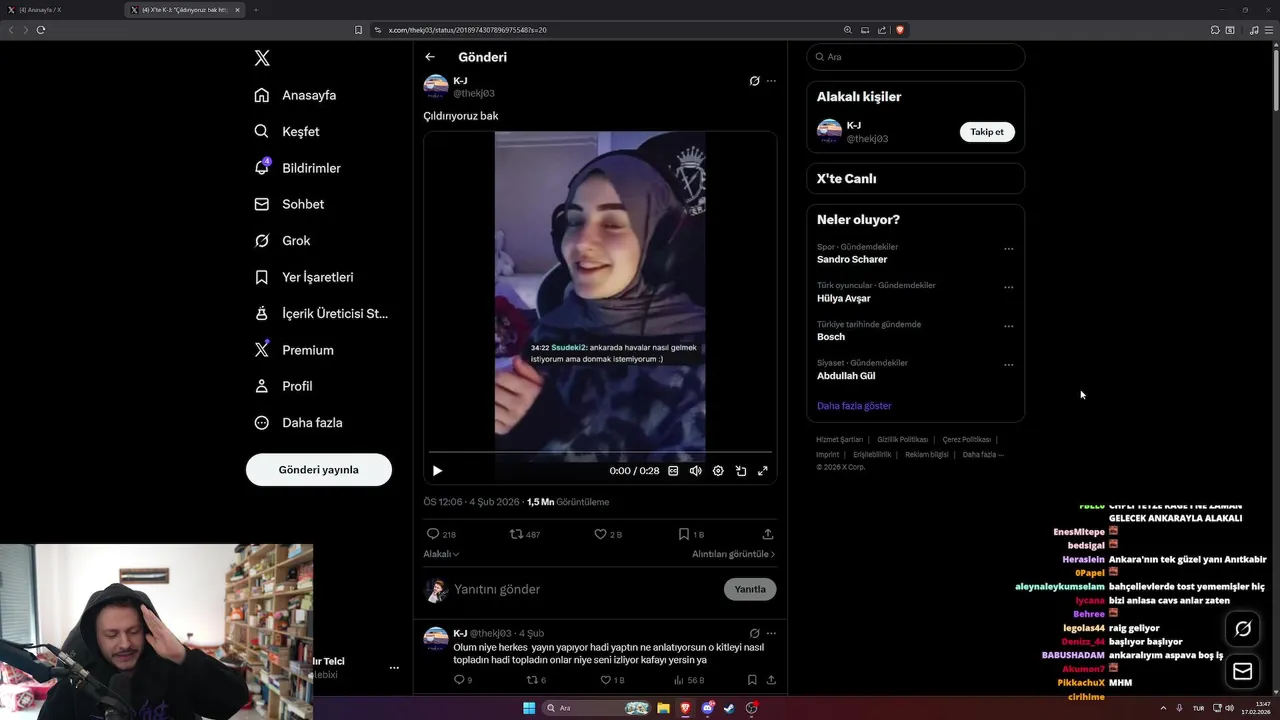
Task: Play the video in the post
Action: pyautogui.click(x=437, y=471)
